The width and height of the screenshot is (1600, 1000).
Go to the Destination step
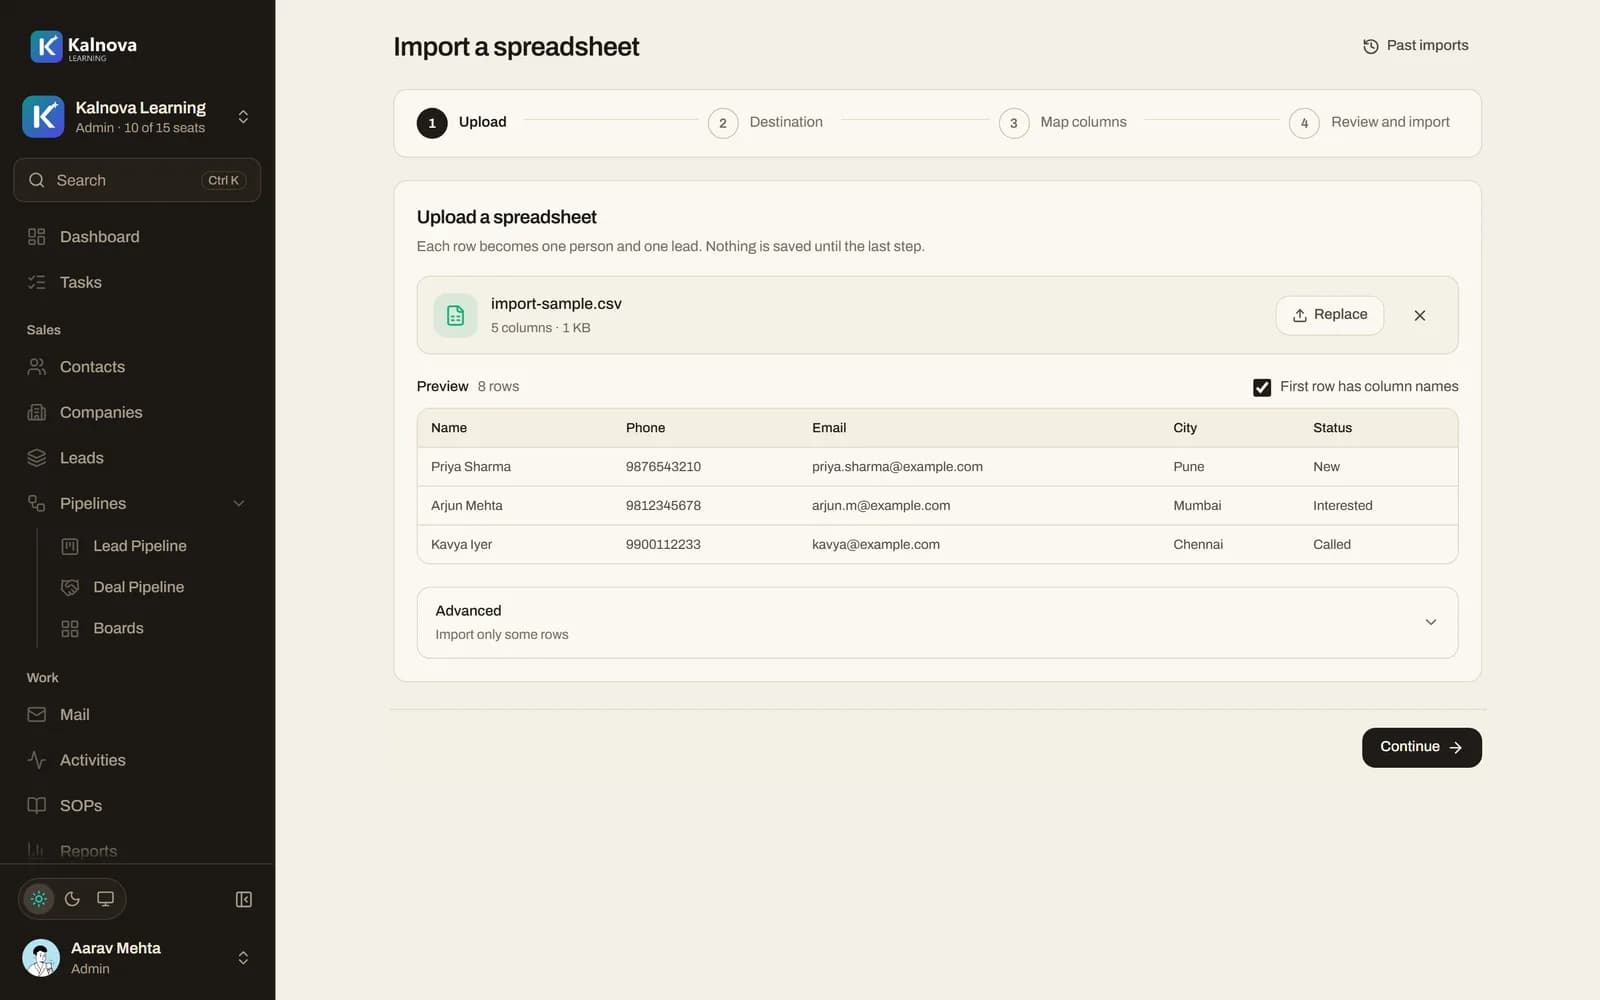click(x=766, y=122)
